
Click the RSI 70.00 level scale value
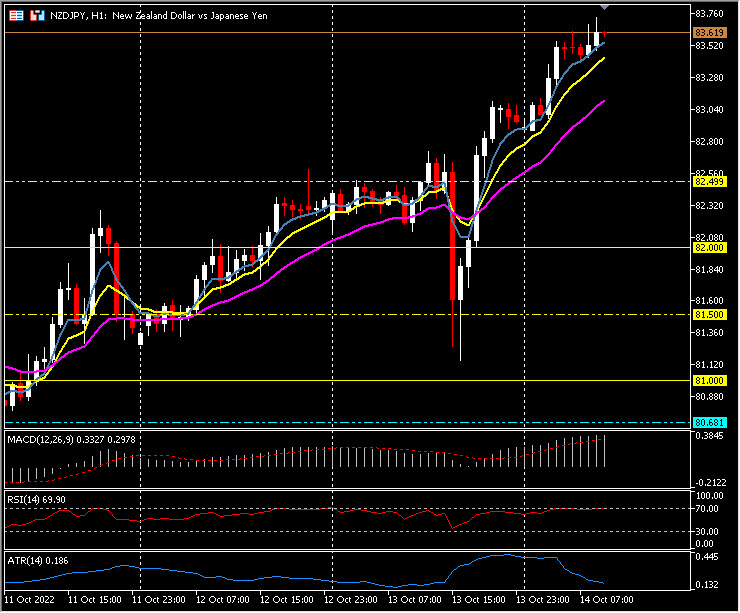point(708,508)
